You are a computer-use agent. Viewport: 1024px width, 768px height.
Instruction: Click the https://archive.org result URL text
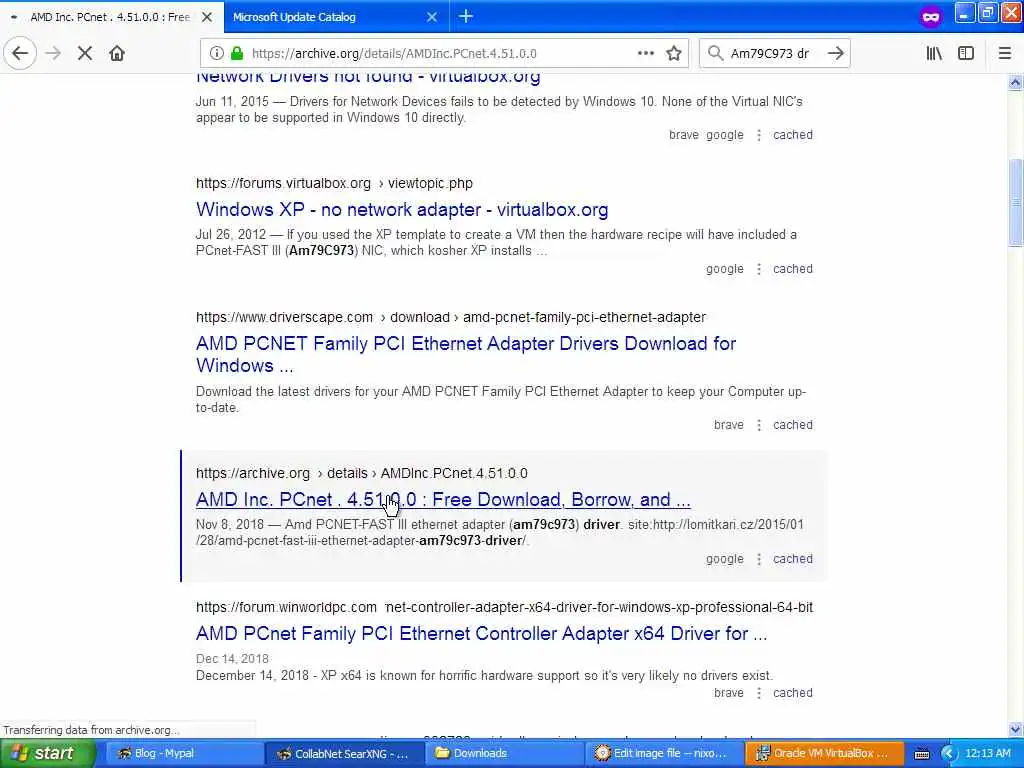point(253,473)
